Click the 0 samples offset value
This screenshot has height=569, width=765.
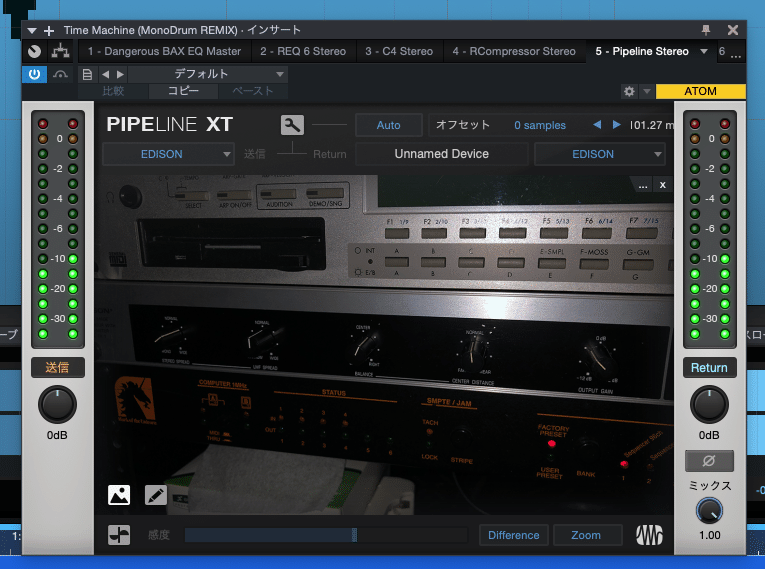pyautogui.click(x=540, y=125)
